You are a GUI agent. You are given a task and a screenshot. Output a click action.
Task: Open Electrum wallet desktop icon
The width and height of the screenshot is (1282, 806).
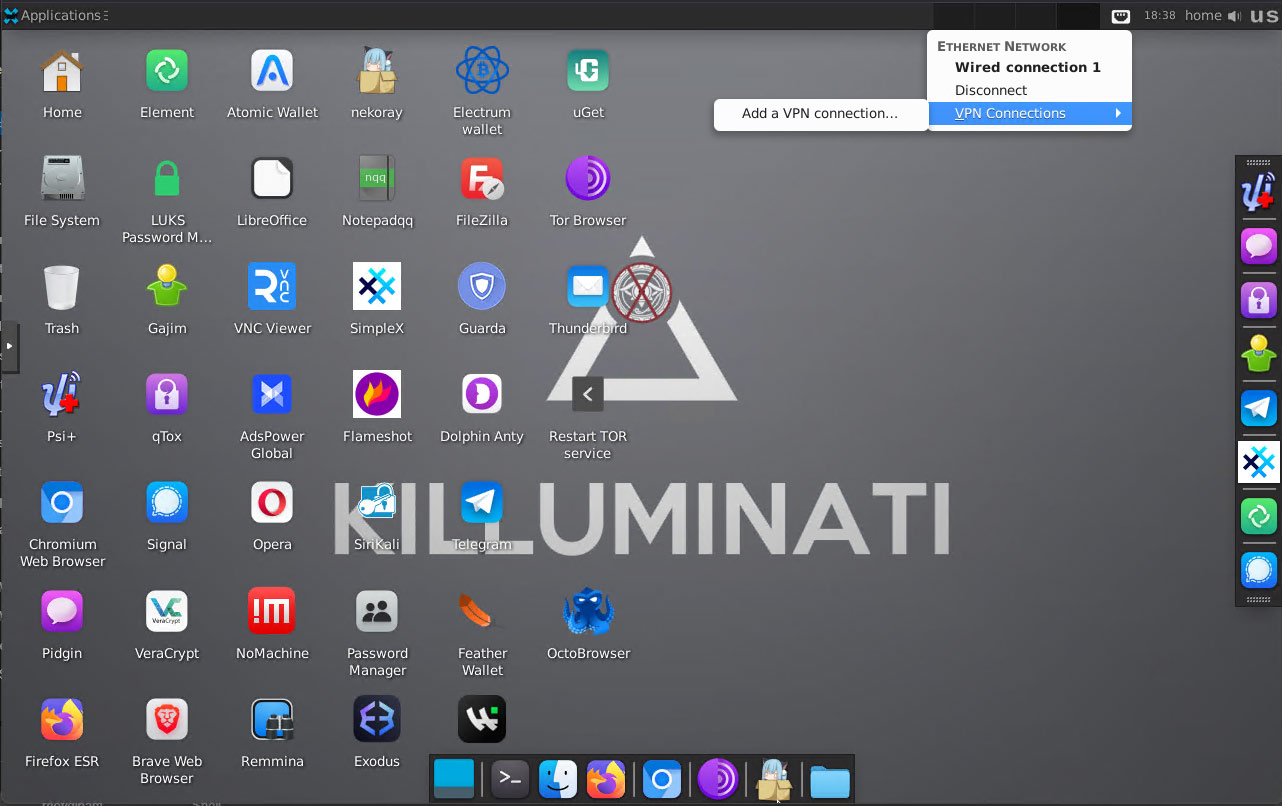[x=482, y=71]
